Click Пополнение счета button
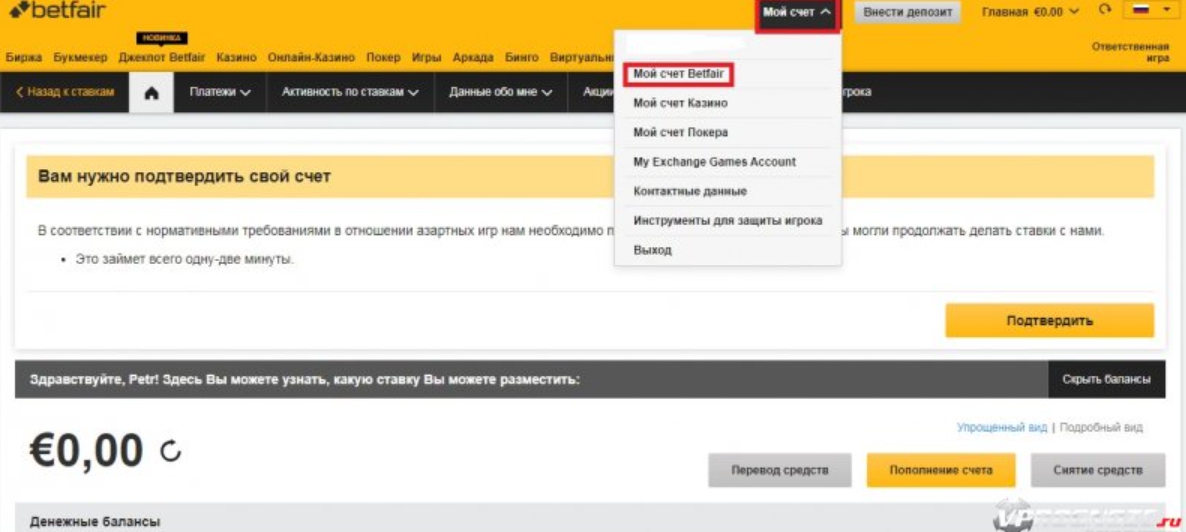Viewport: 1186px width, 532px height. (941, 470)
